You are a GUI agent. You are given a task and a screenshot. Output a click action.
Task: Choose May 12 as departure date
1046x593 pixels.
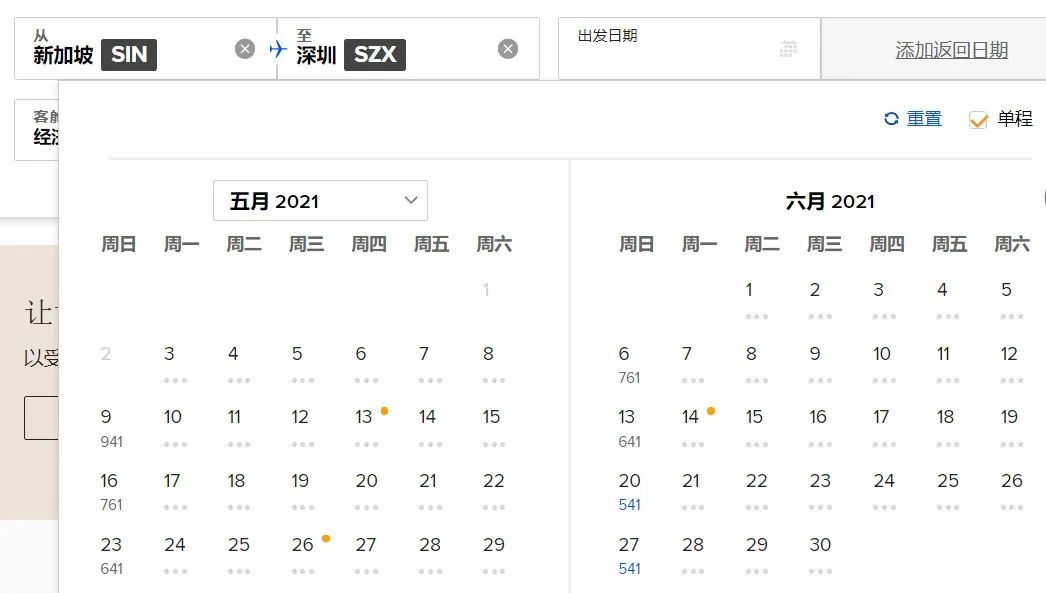pos(302,428)
